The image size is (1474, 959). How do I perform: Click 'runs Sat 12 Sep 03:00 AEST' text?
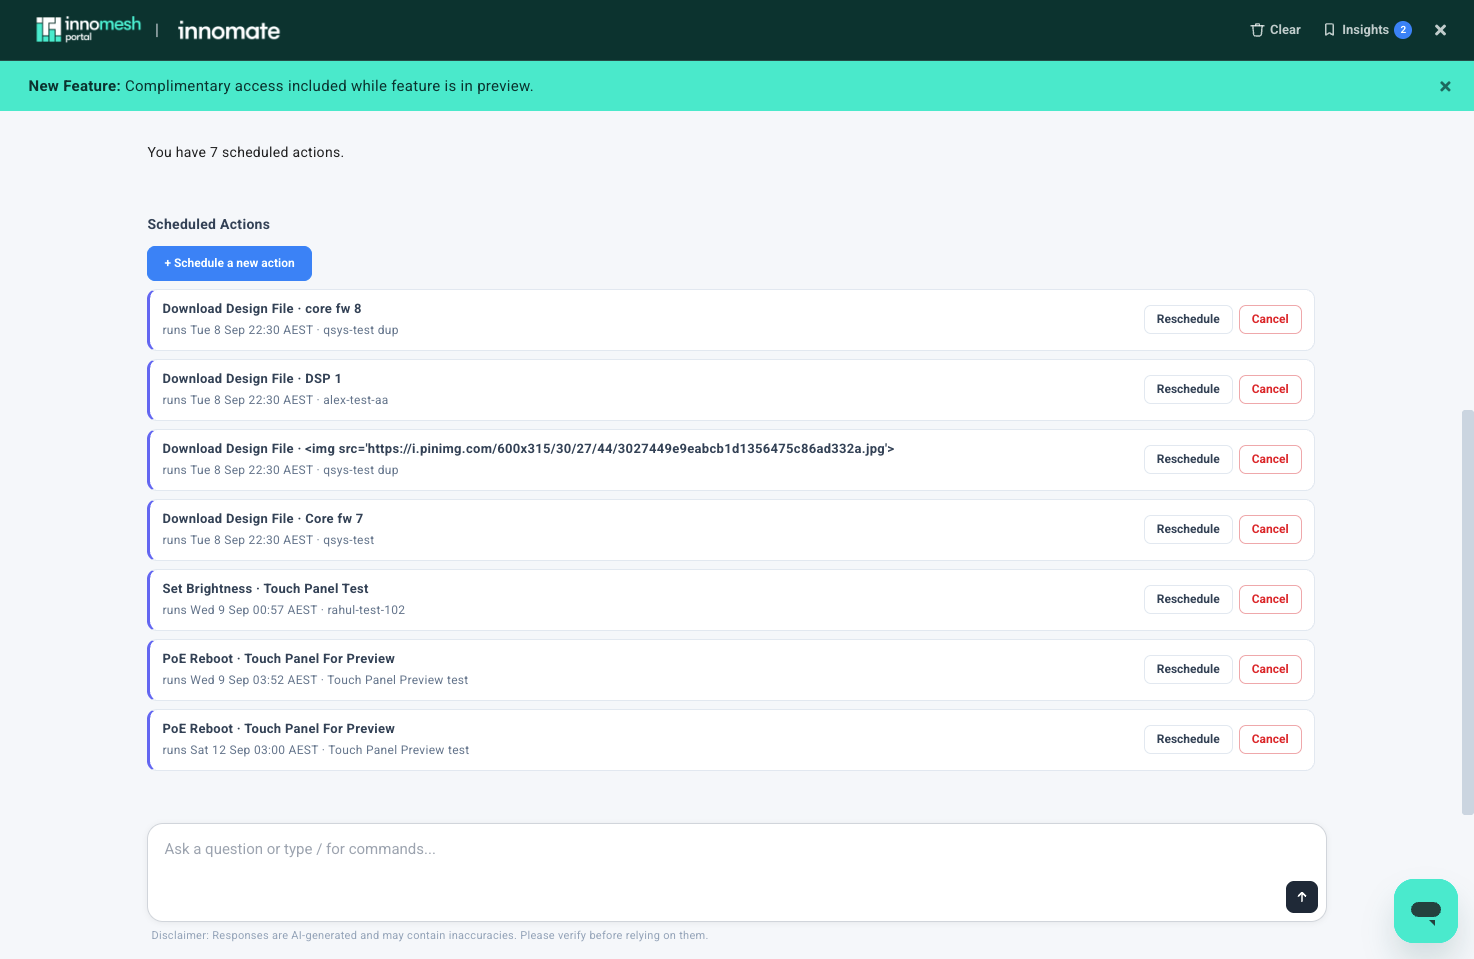pos(240,750)
